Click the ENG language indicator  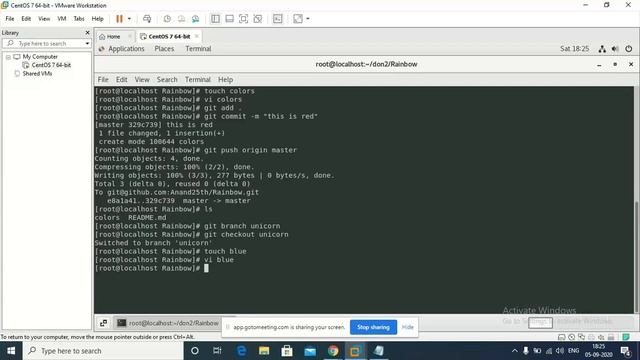tap(573, 351)
